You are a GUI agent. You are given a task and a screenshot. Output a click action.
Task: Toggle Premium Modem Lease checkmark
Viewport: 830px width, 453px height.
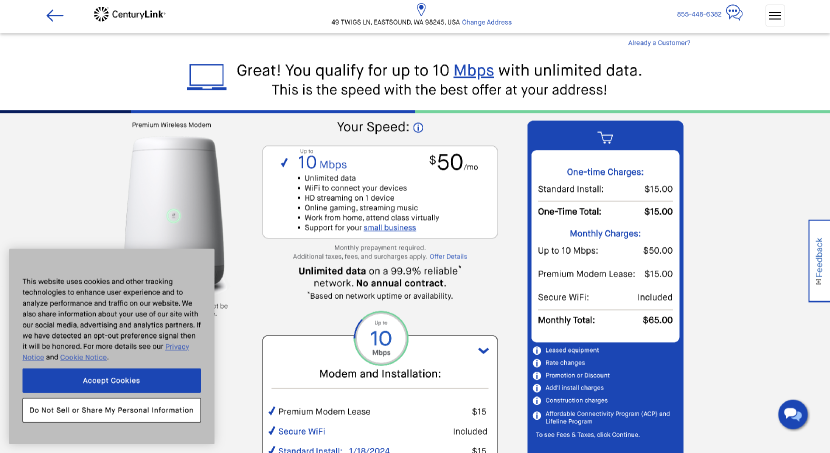click(272, 411)
